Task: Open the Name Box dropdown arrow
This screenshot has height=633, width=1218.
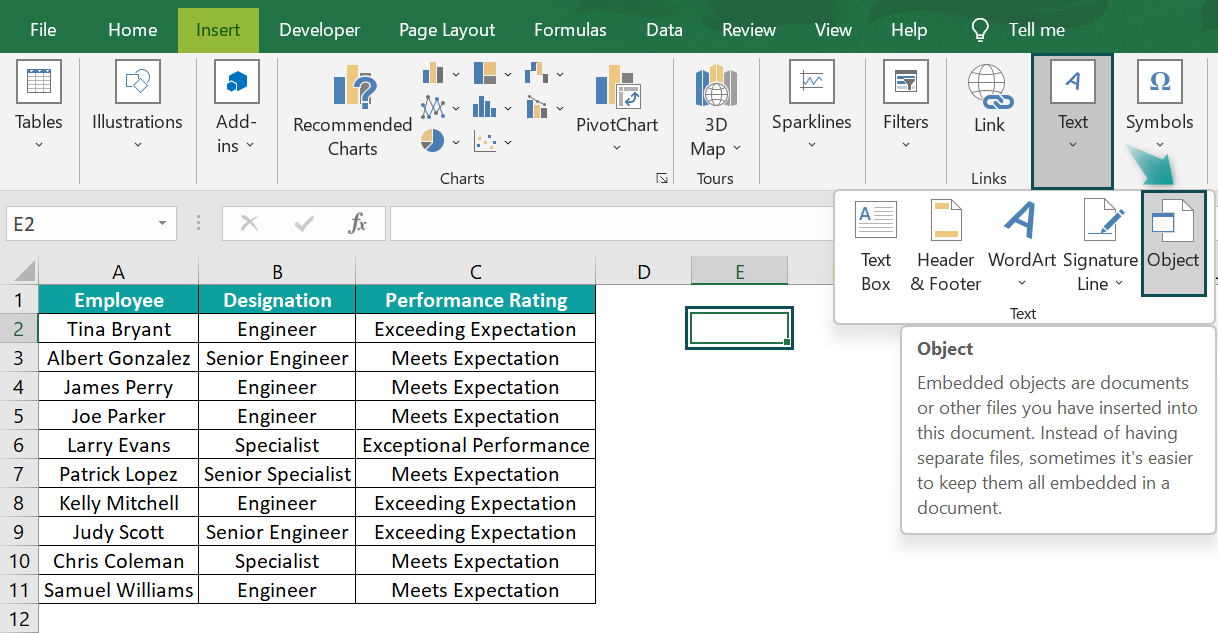Action: (162, 224)
